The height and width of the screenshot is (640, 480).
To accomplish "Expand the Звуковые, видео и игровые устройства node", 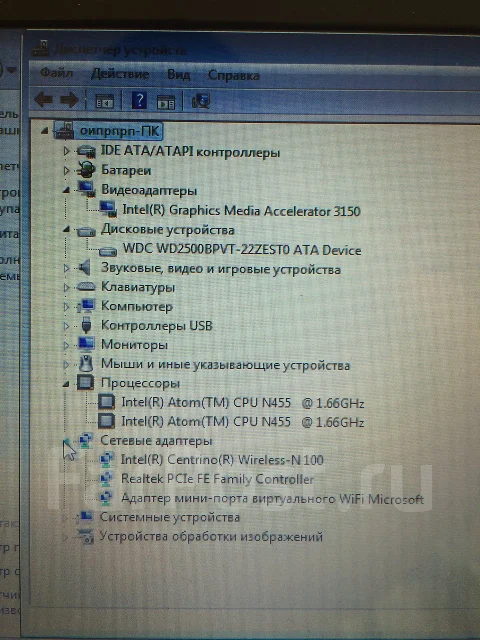I will (66, 268).
